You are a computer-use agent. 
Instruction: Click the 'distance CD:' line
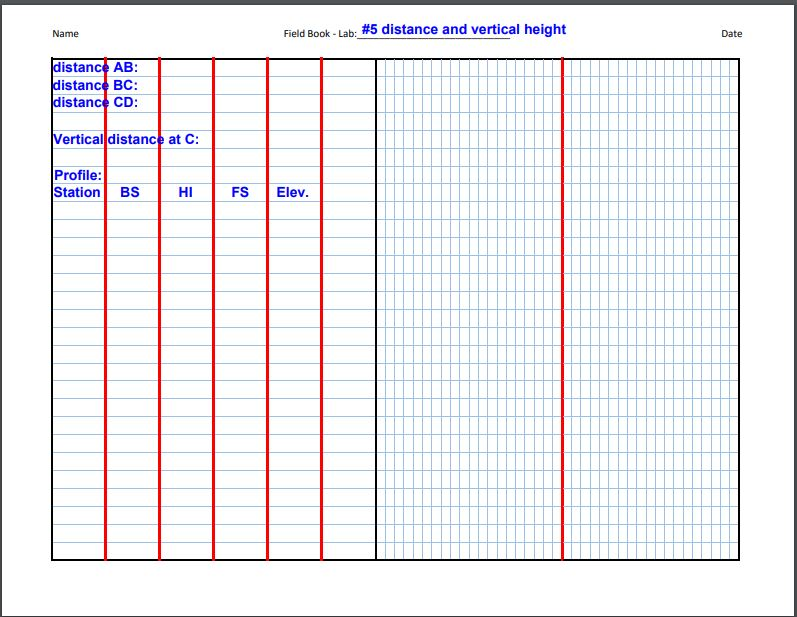[x=96, y=103]
